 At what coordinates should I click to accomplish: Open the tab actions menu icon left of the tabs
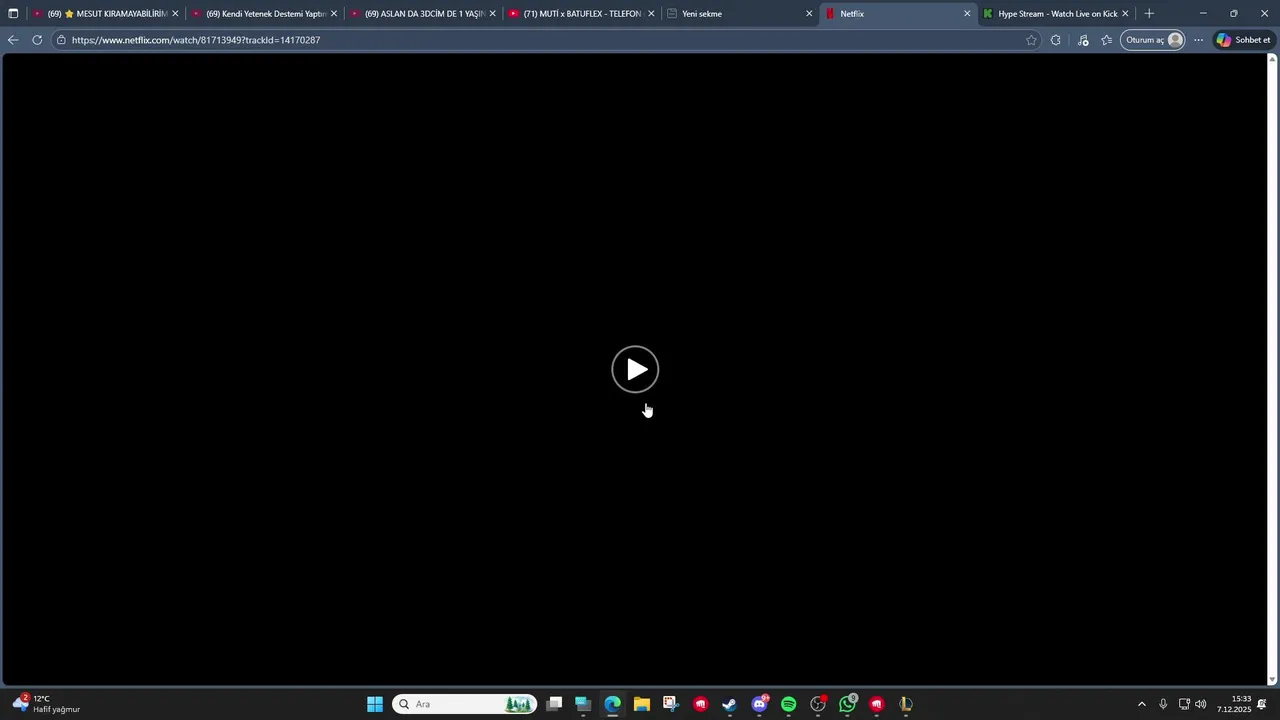(x=13, y=14)
